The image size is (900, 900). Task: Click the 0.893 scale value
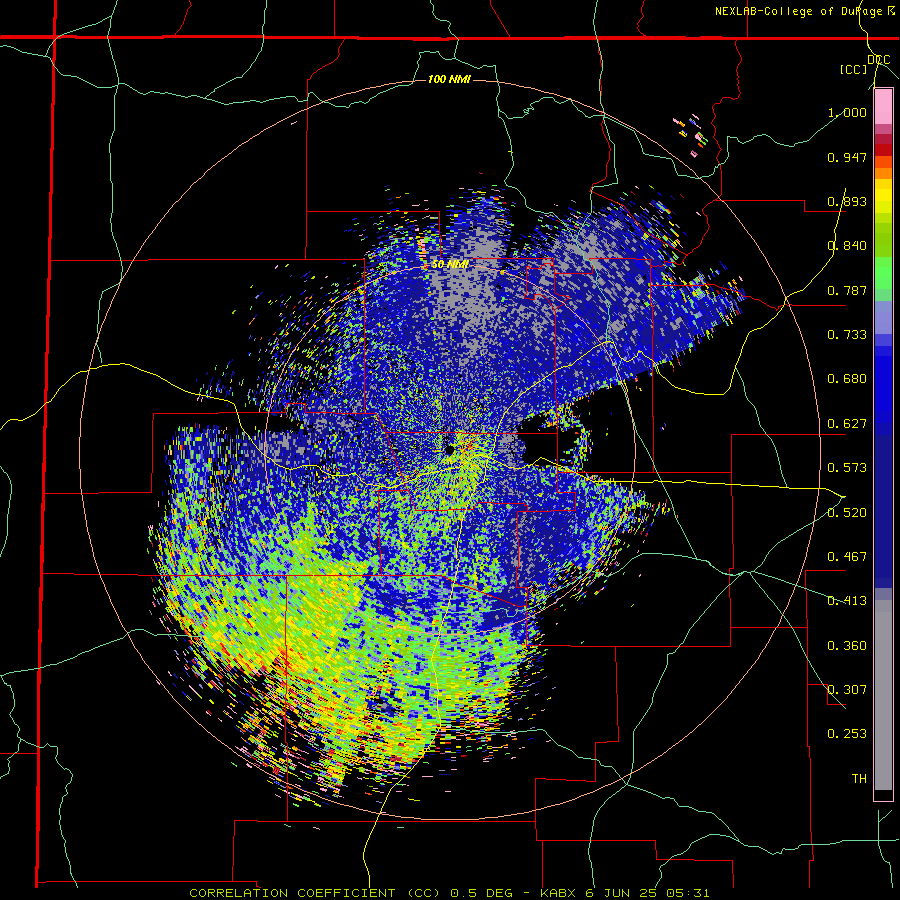click(847, 201)
